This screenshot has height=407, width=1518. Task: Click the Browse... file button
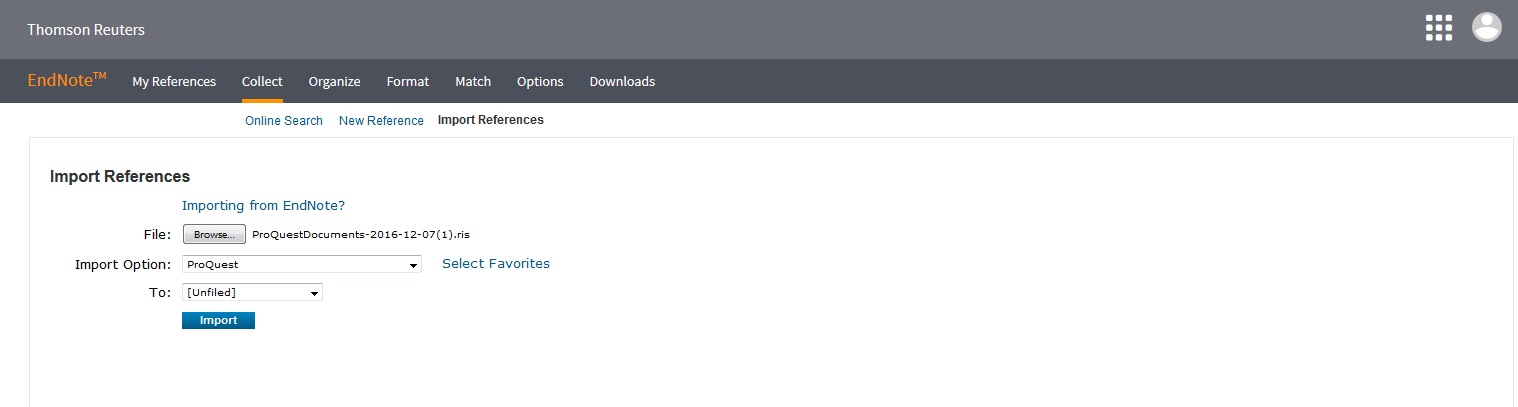point(214,235)
